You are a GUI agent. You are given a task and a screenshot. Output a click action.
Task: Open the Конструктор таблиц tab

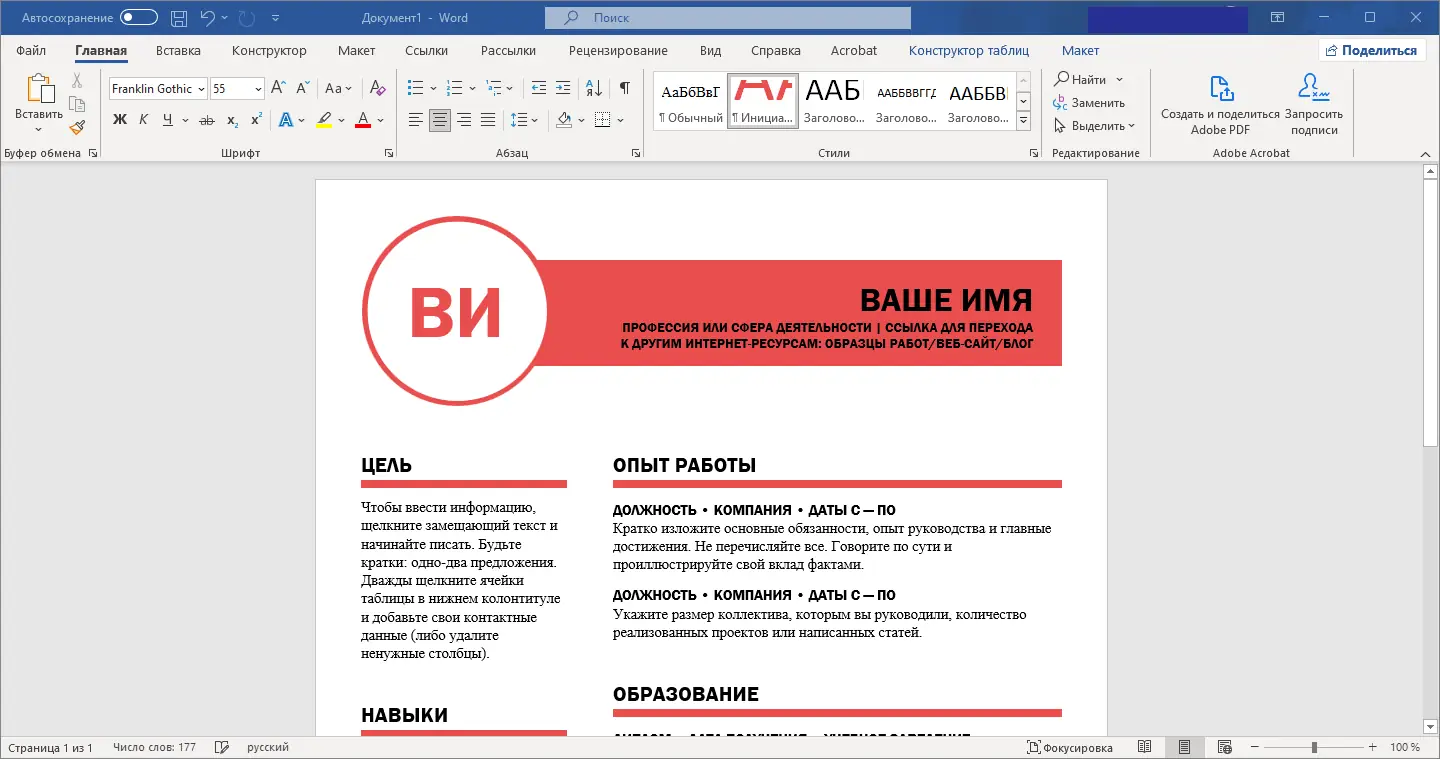coord(969,50)
